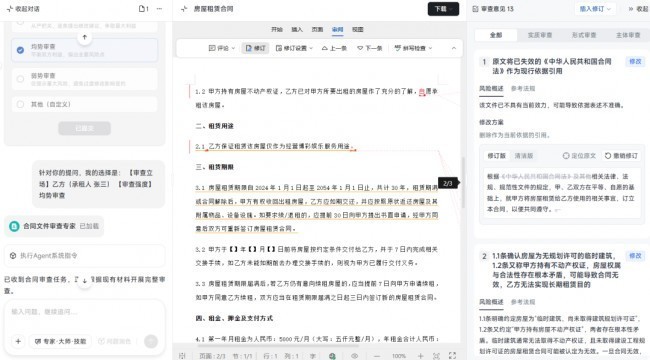Toggle the 修订 track changes tool
The width and height of the screenshot is (650, 360).
[255, 48]
